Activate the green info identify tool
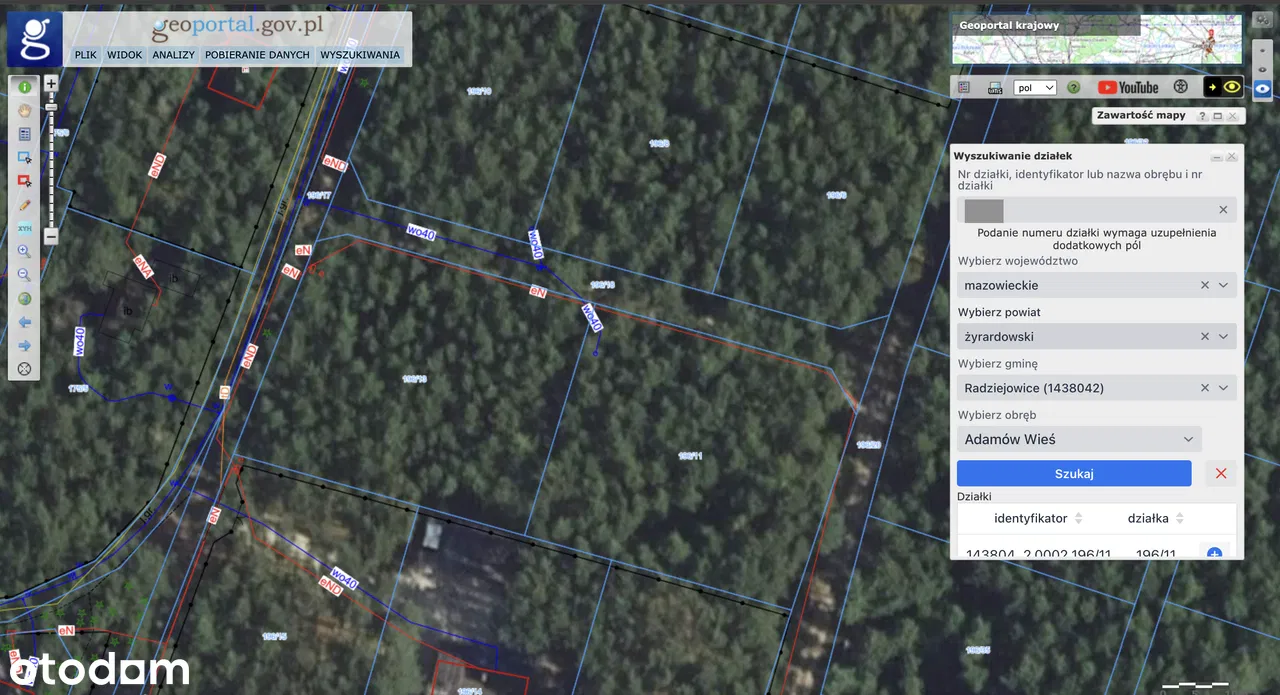Image resolution: width=1280 pixels, height=695 pixels. [24, 87]
